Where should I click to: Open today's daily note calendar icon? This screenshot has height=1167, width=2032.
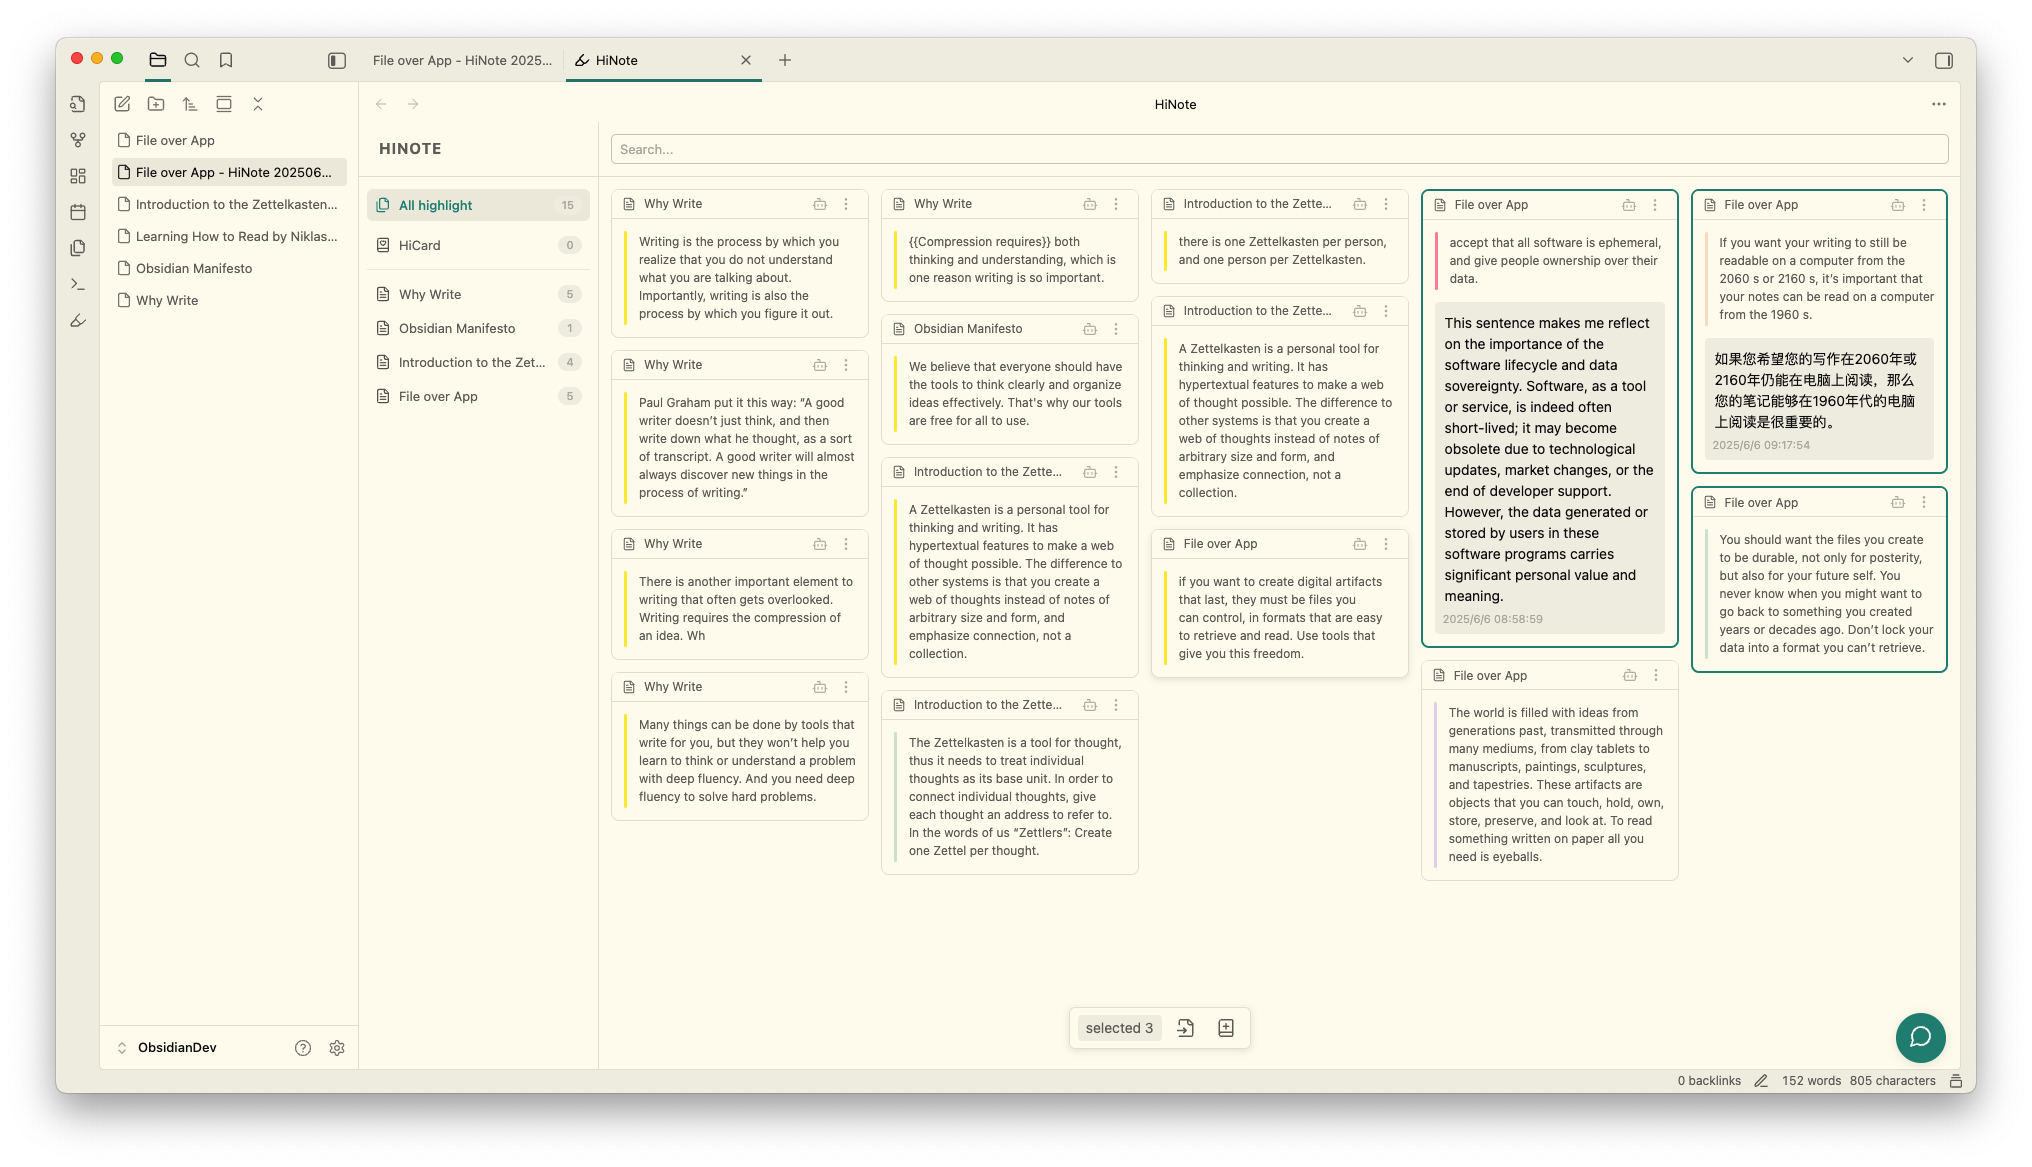pyautogui.click(x=78, y=212)
